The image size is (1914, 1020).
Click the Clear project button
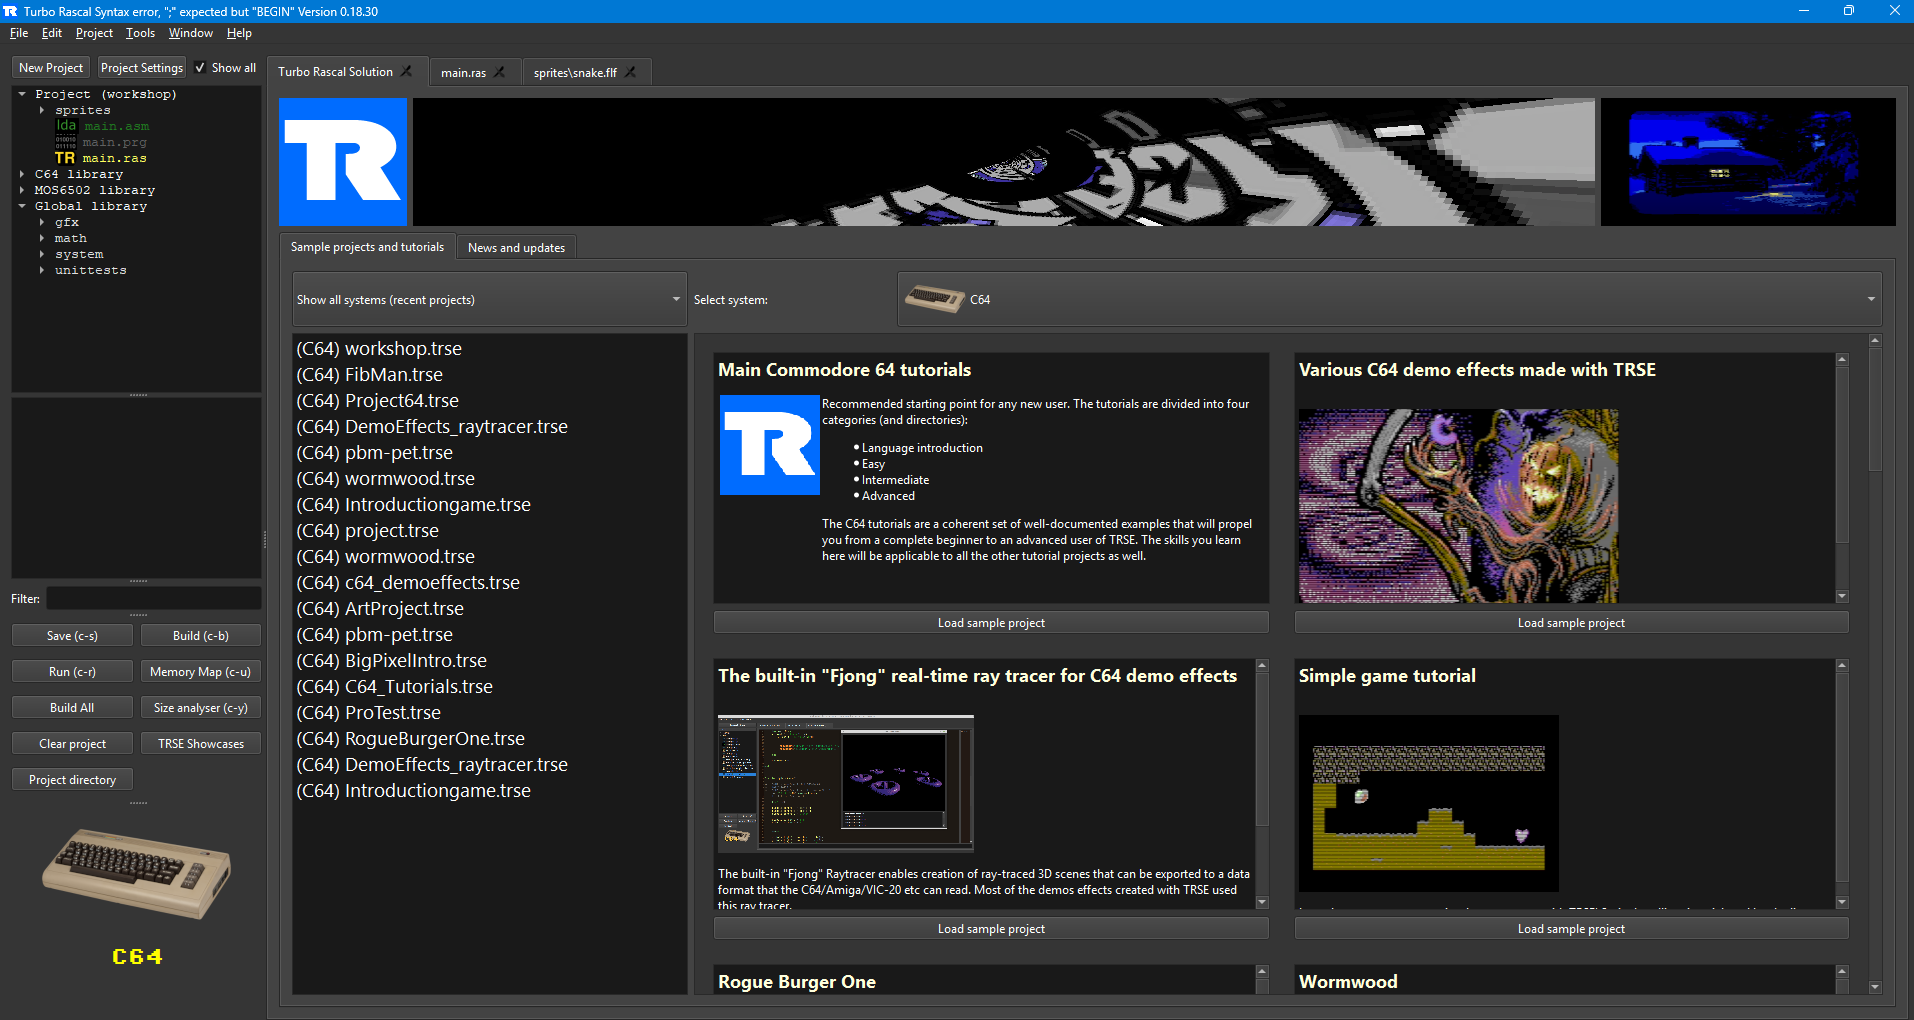tap(72, 743)
